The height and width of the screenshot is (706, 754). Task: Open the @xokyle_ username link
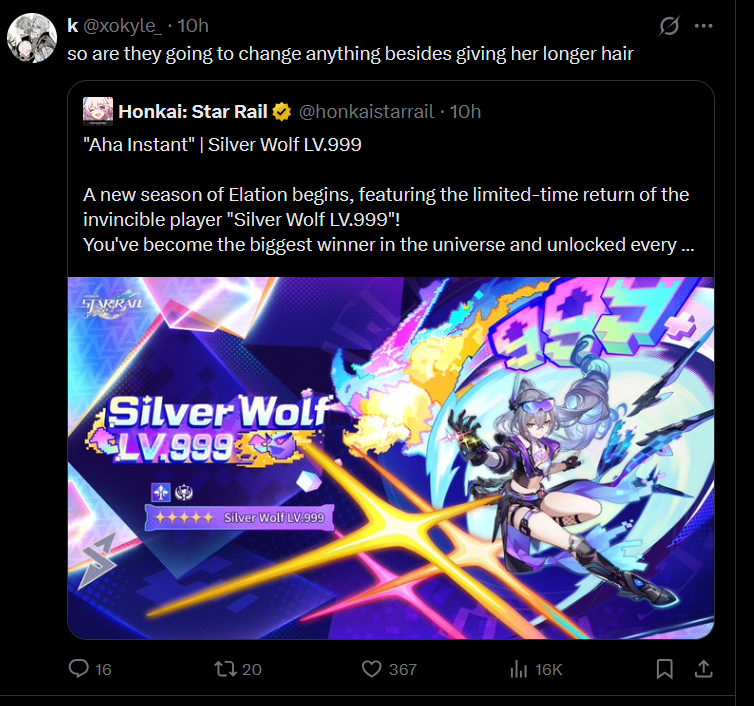(x=123, y=25)
